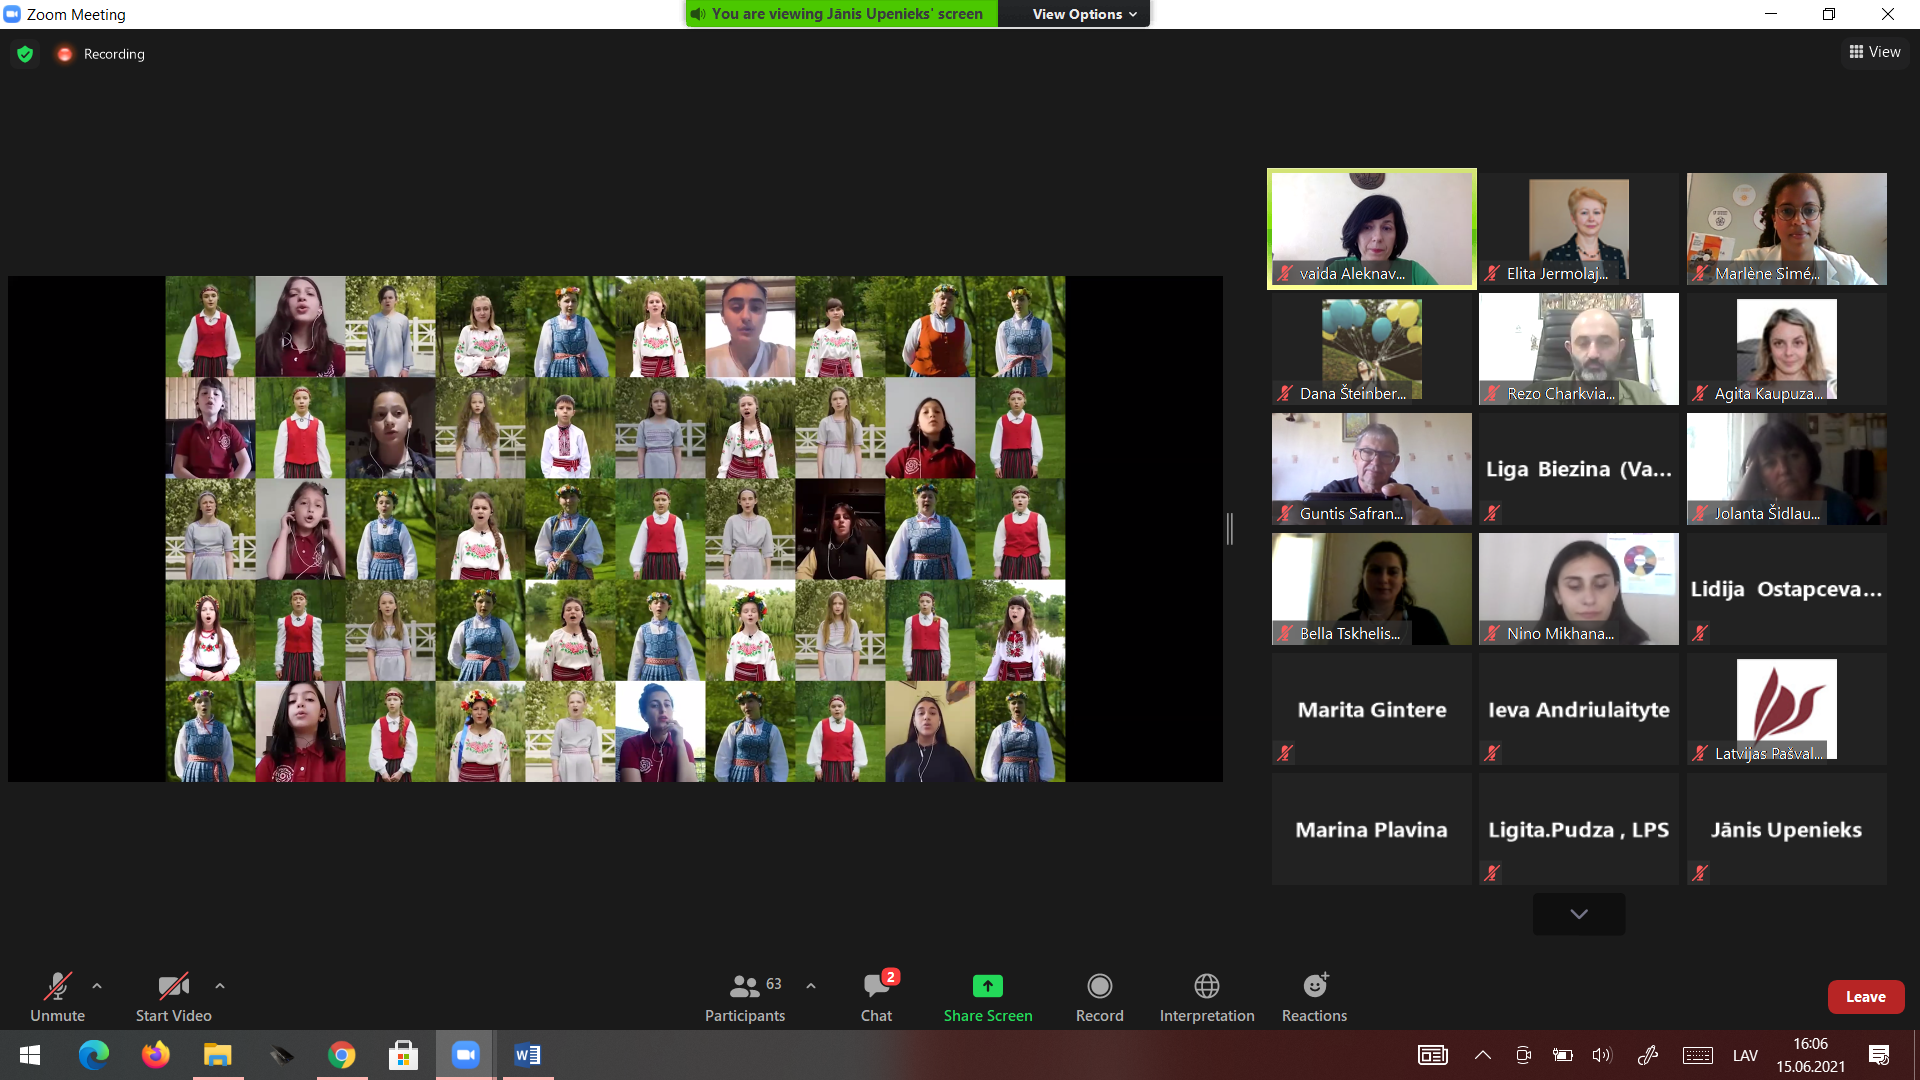Click the red Leave button

pos(1865,997)
